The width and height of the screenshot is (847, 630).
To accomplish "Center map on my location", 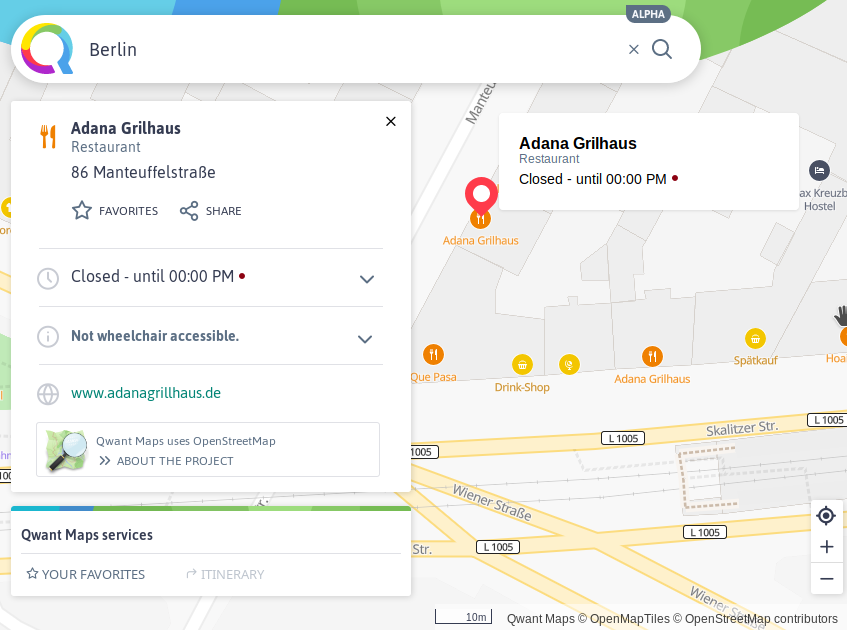I will tap(826, 515).
